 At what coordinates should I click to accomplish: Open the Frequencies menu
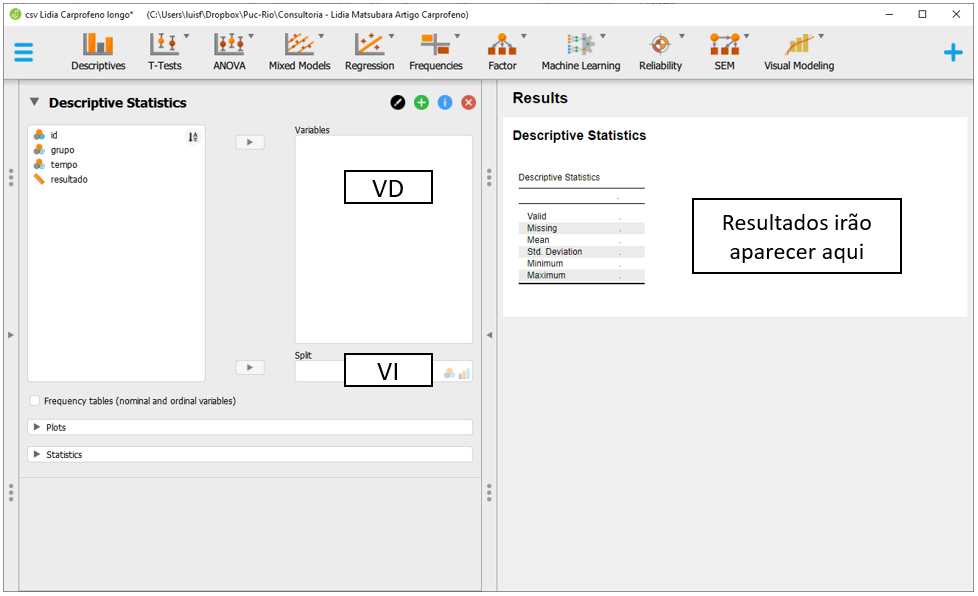(436, 52)
